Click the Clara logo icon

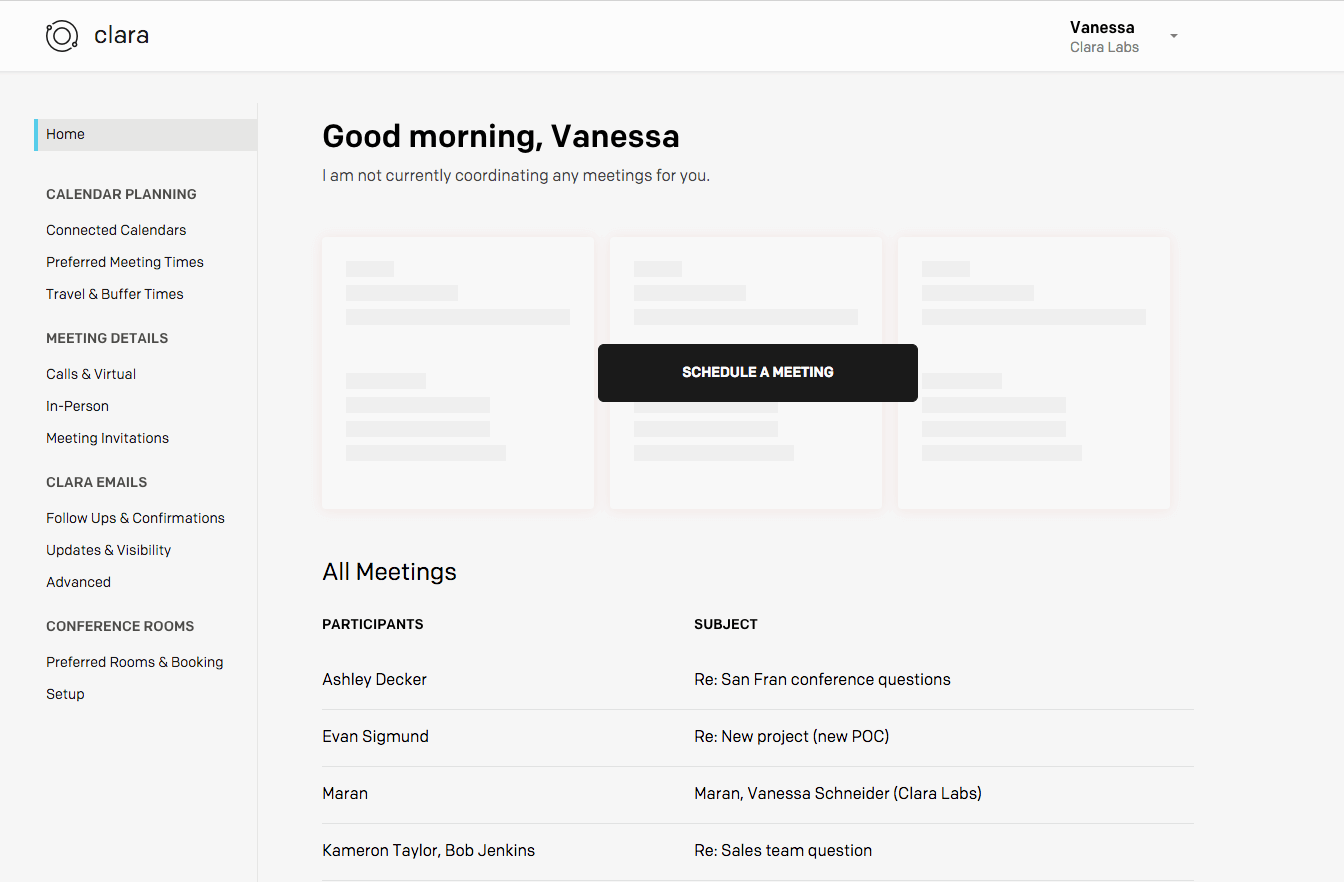pos(62,36)
